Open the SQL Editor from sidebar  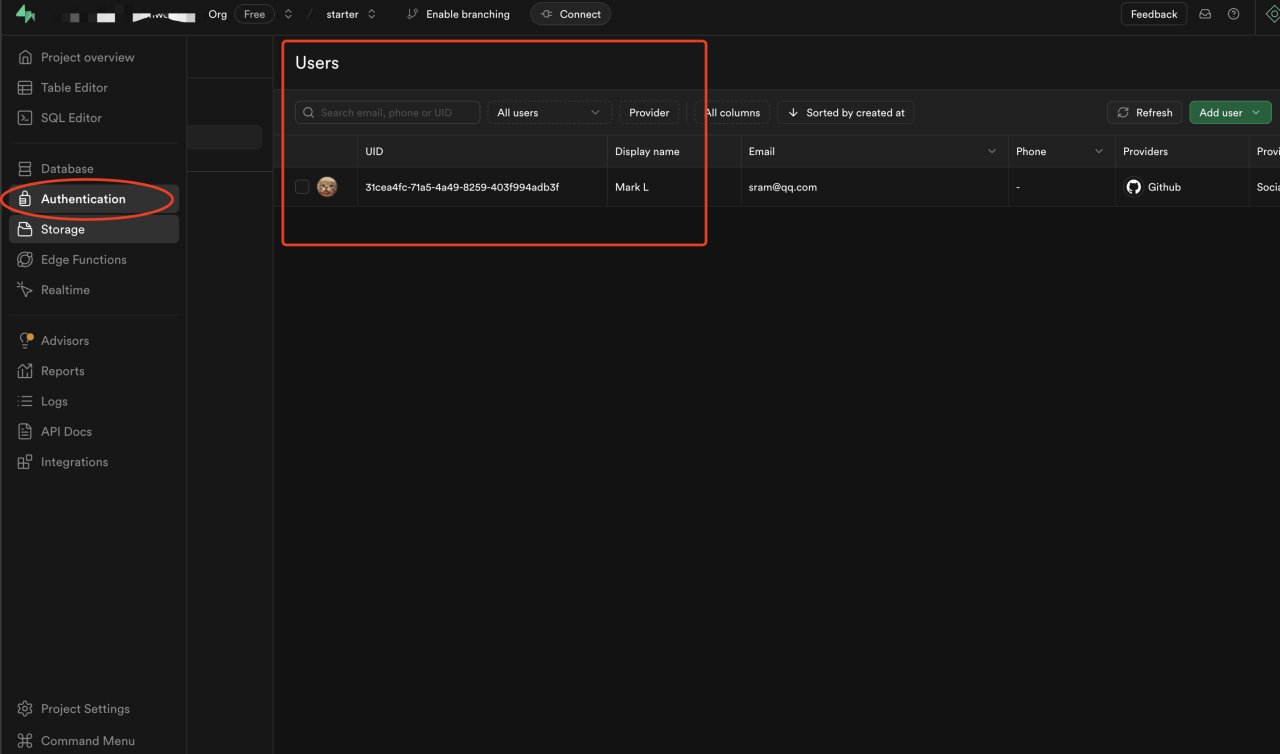click(x=70, y=118)
